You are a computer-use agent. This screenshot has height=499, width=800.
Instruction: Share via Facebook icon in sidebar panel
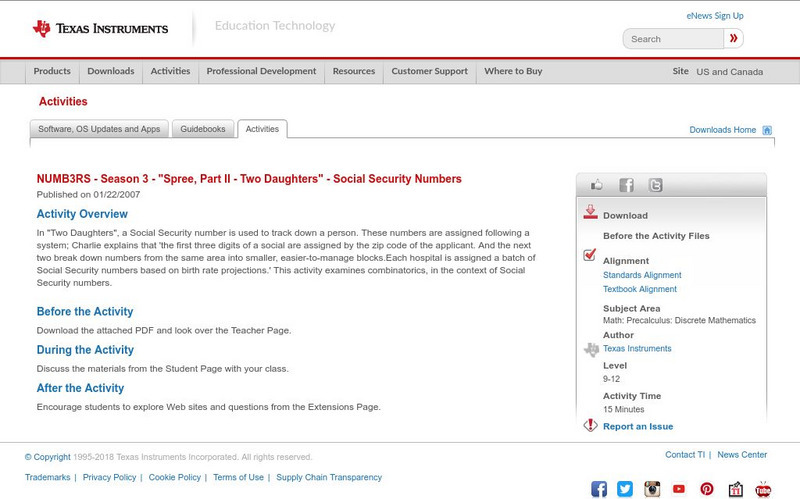[x=626, y=185]
